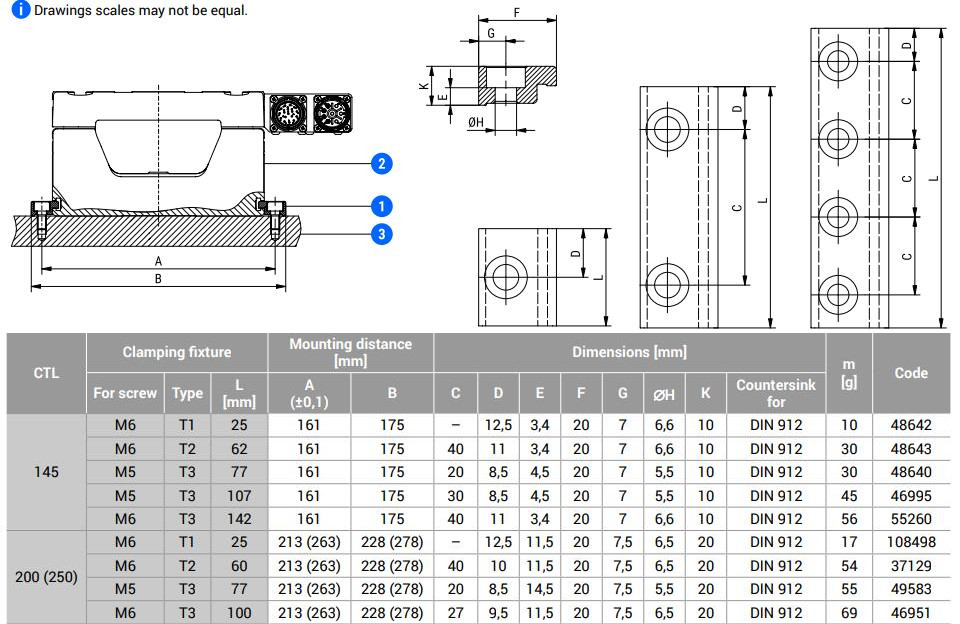Click blue callout marker number 1
The height and width of the screenshot is (624, 960).
pos(381,206)
